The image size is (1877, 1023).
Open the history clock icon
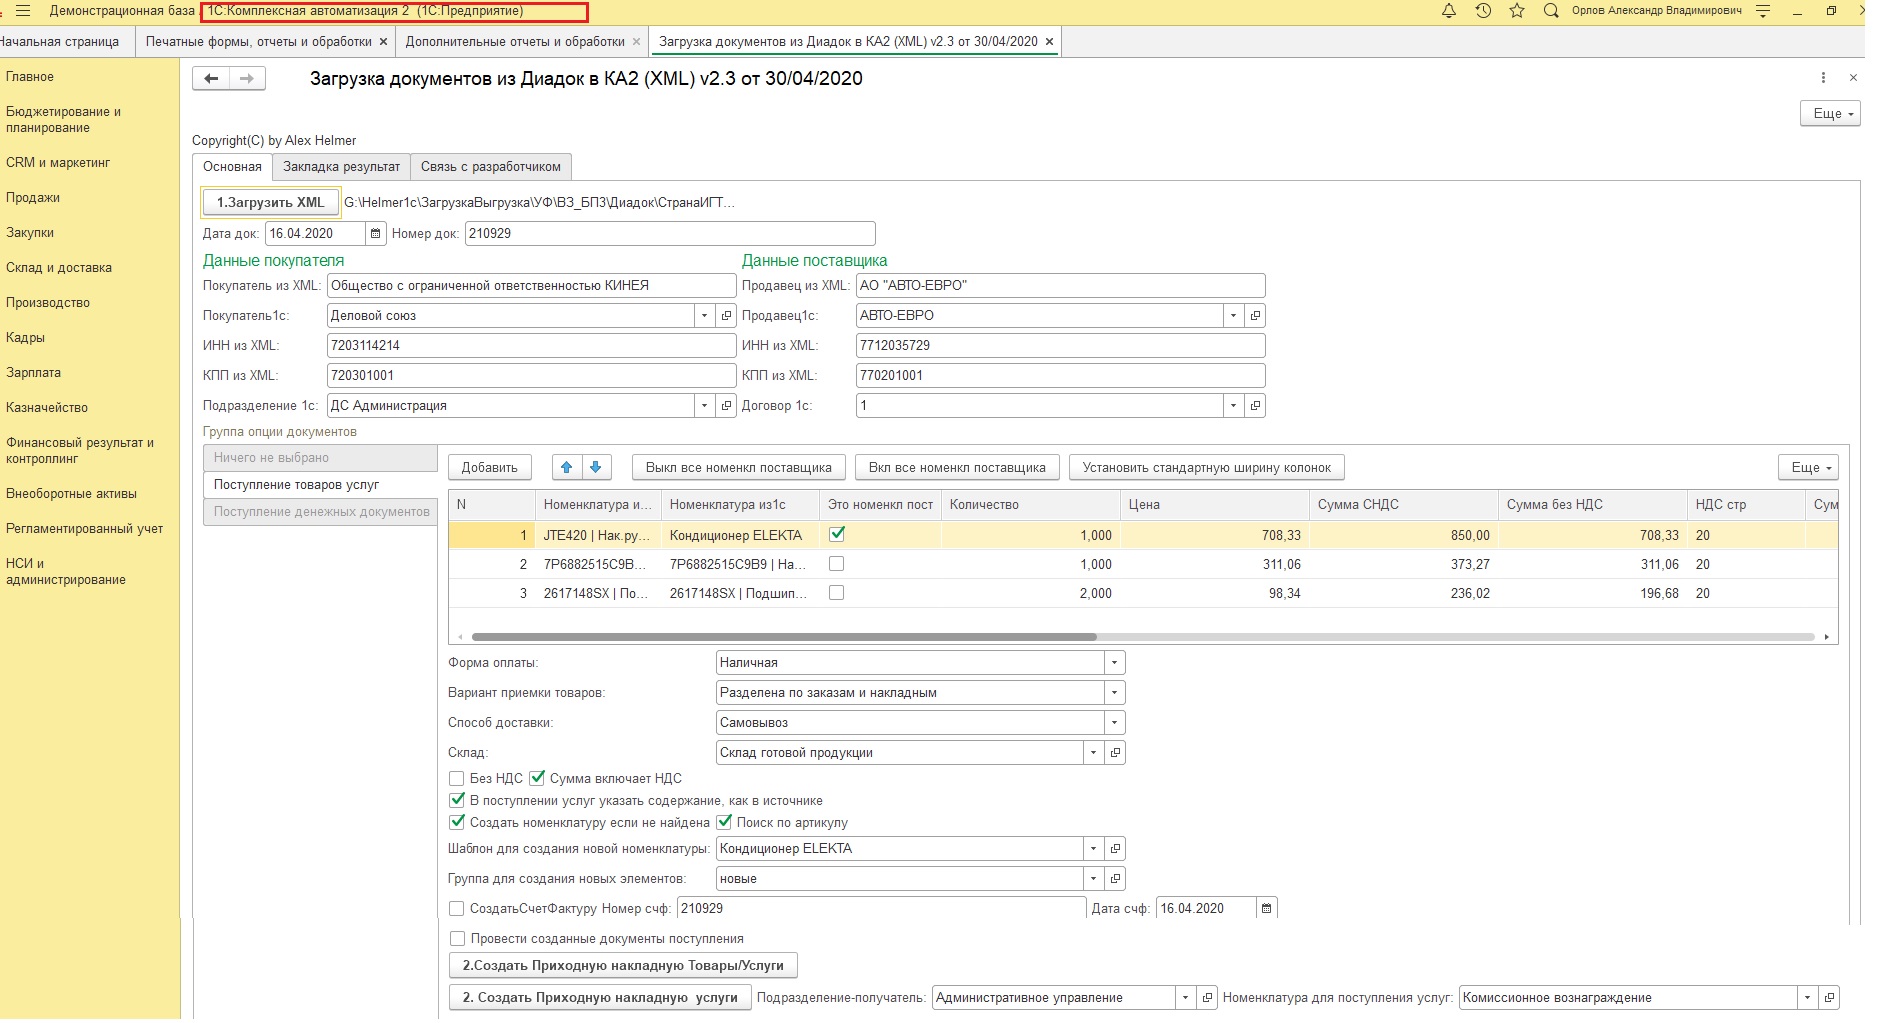1483,11
